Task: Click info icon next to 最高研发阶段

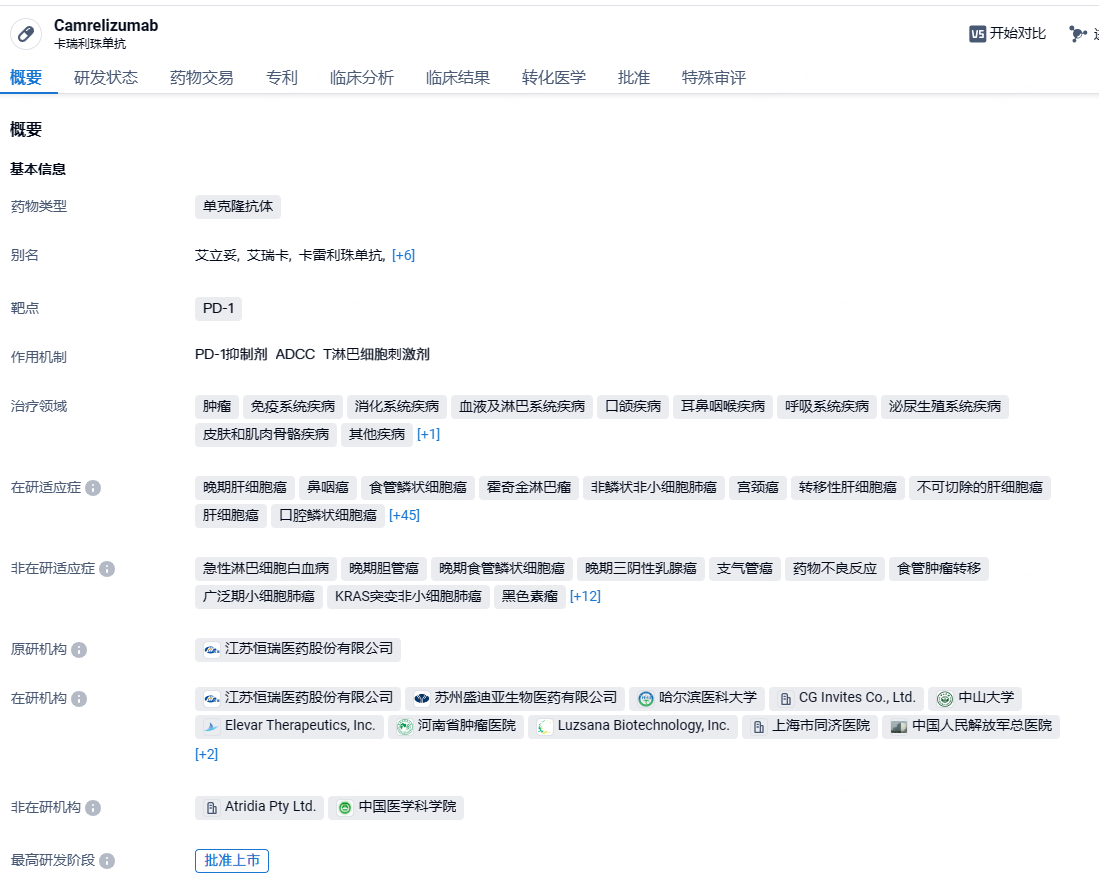Action: pyautogui.click(x=107, y=861)
